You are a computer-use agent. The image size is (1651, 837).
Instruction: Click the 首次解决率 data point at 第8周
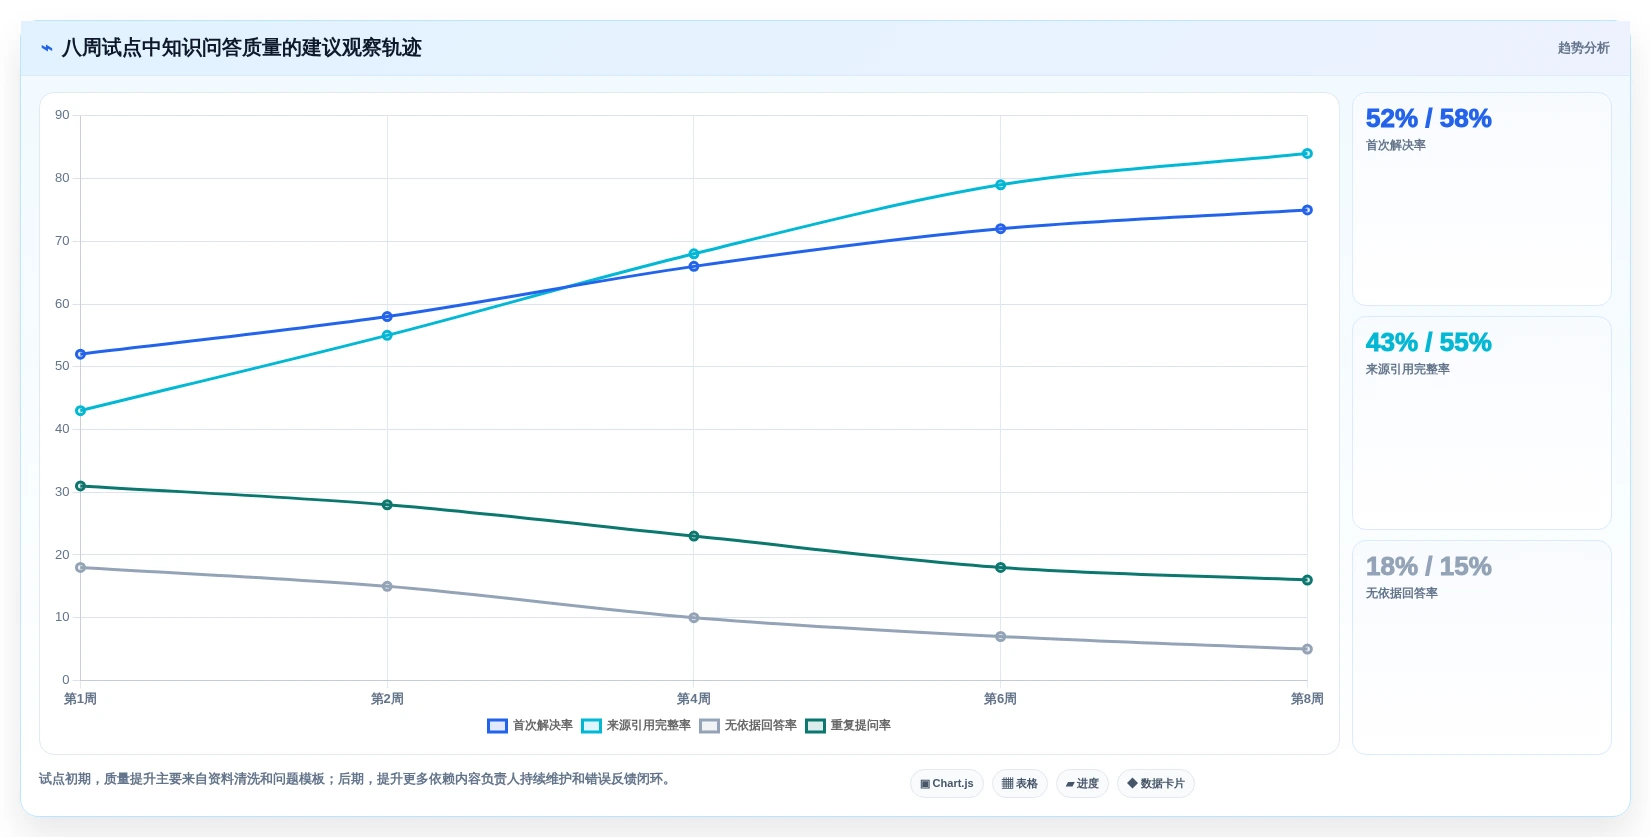coord(1307,210)
